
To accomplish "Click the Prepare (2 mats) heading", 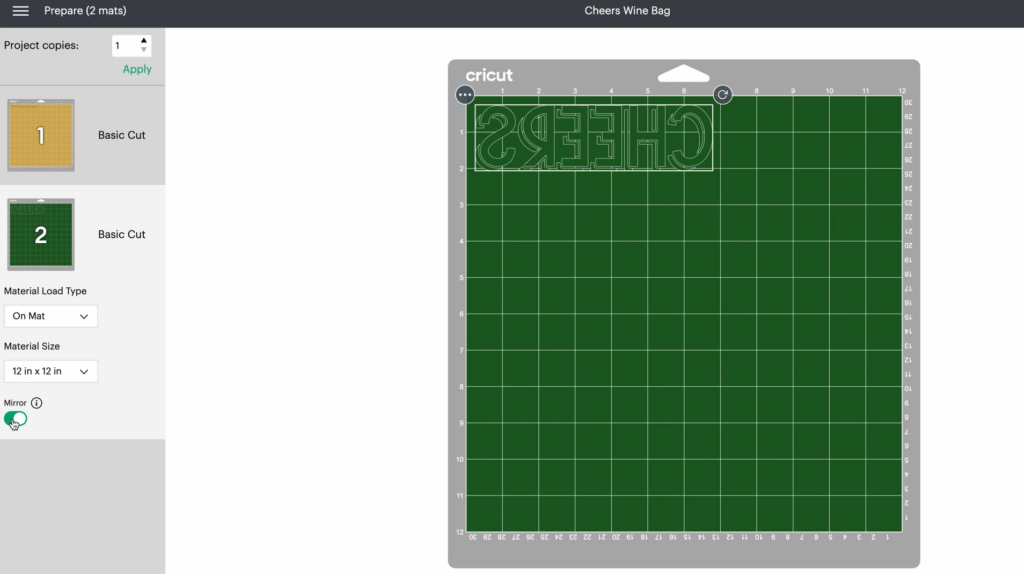I will 85,11.
